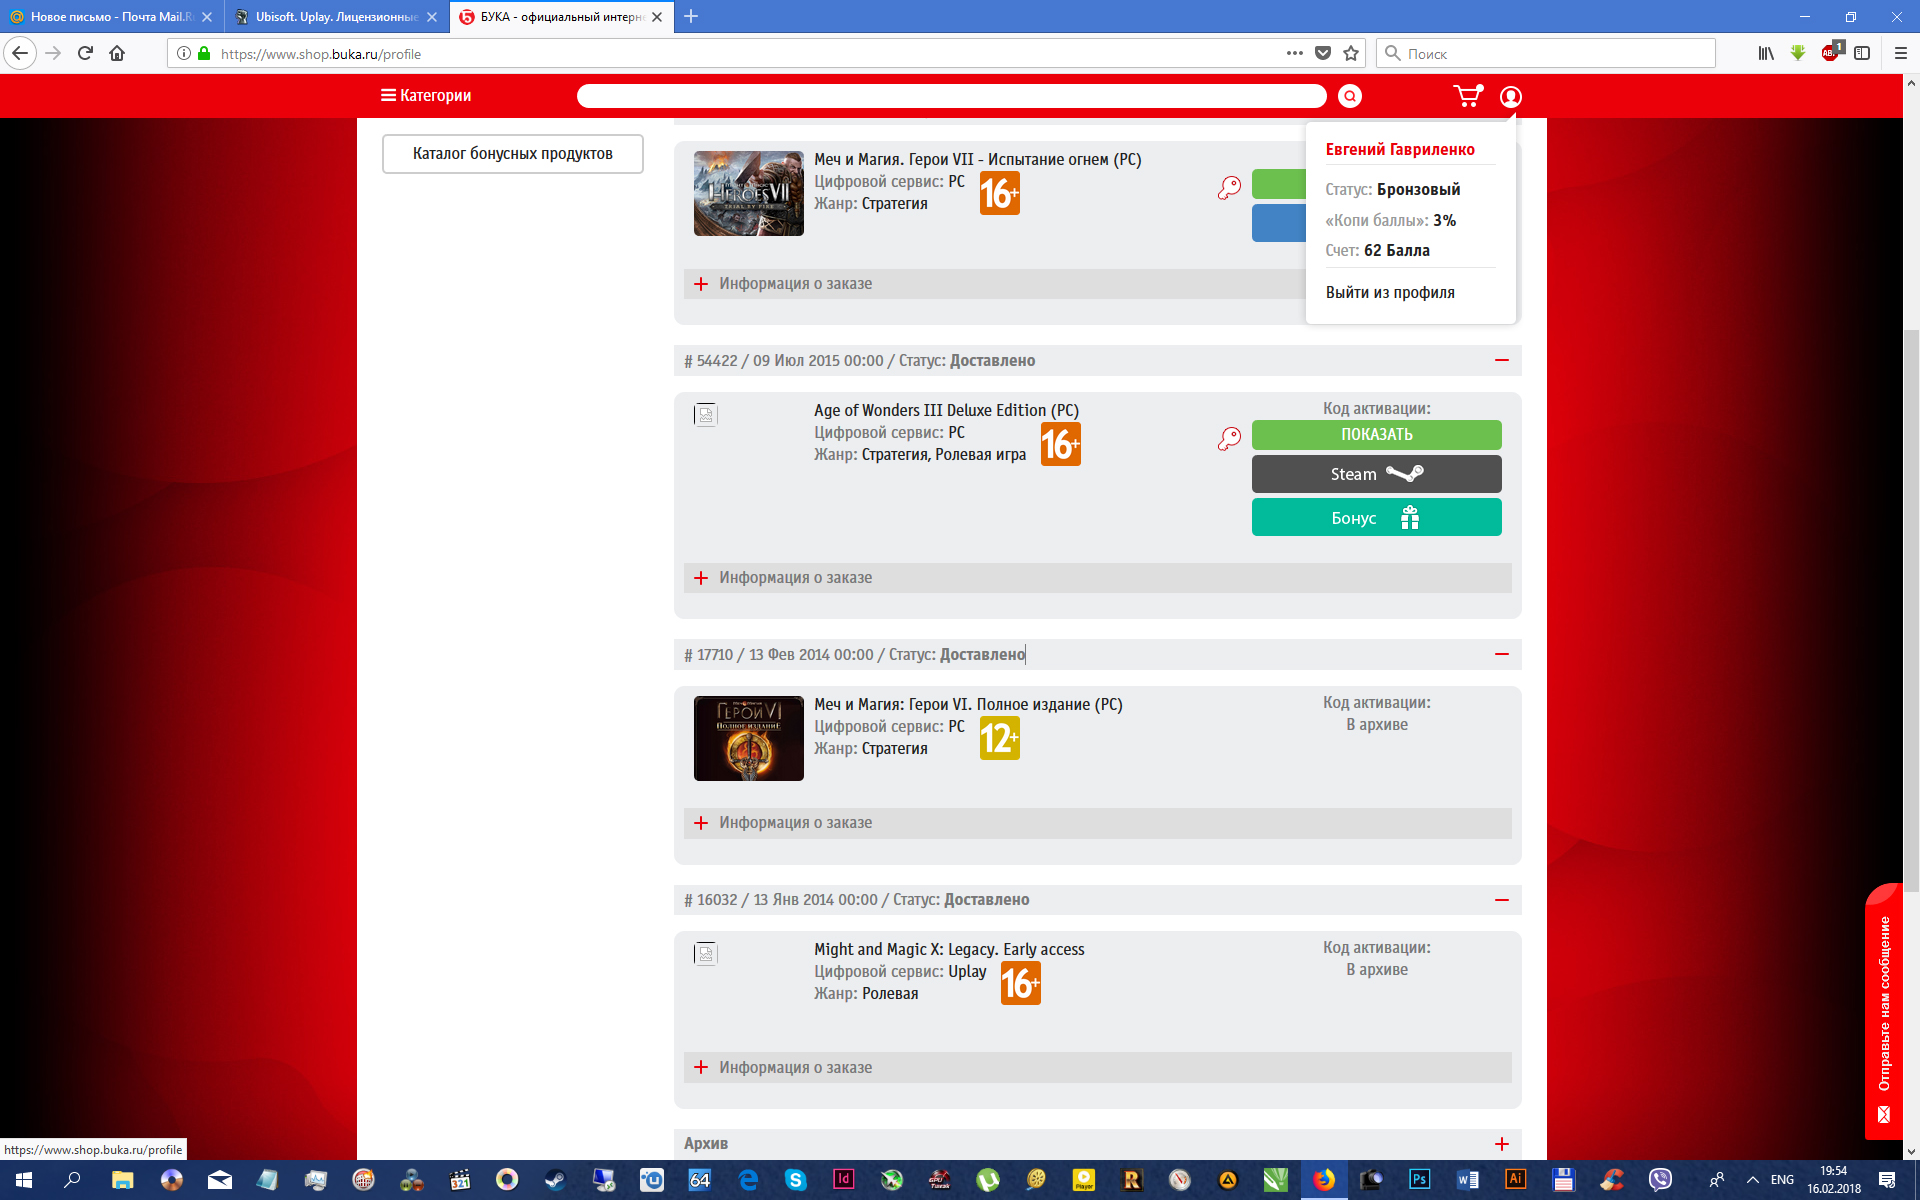Screen dimensions: 1920x1200
Task: Click the user profile icon
Action: pyautogui.click(x=1510, y=96)
